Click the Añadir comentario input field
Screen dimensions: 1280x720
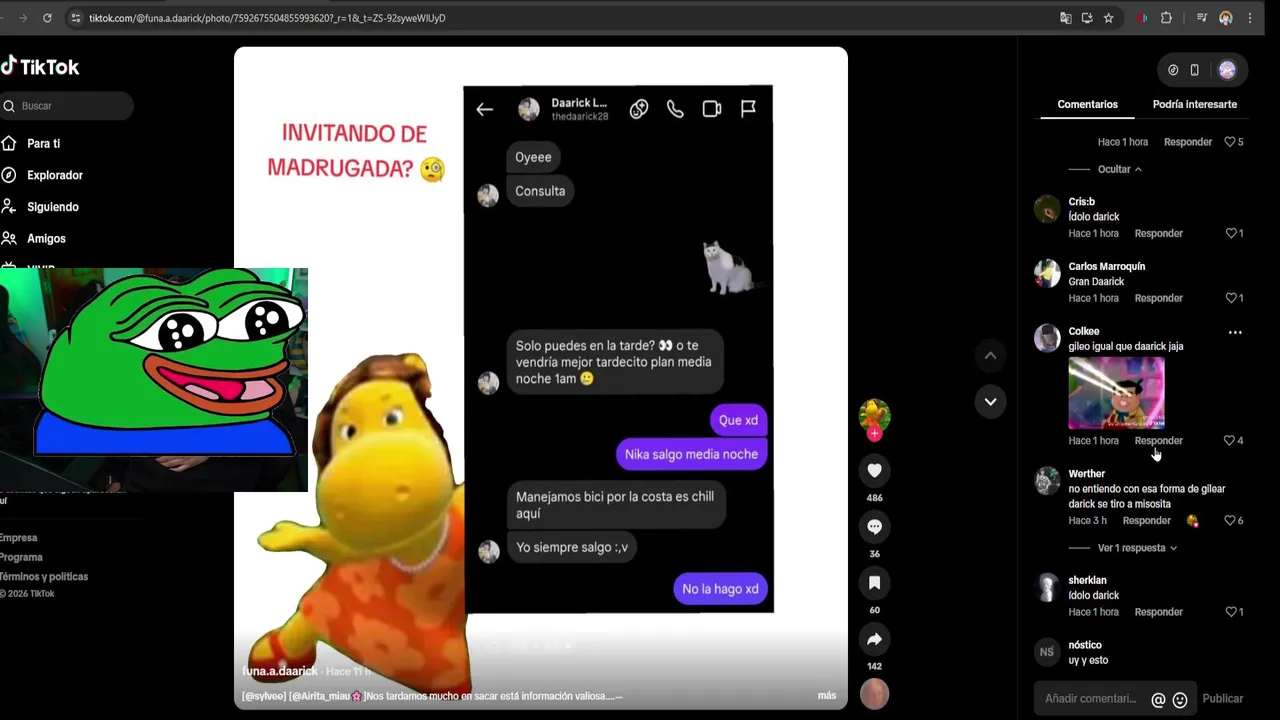1091,699
